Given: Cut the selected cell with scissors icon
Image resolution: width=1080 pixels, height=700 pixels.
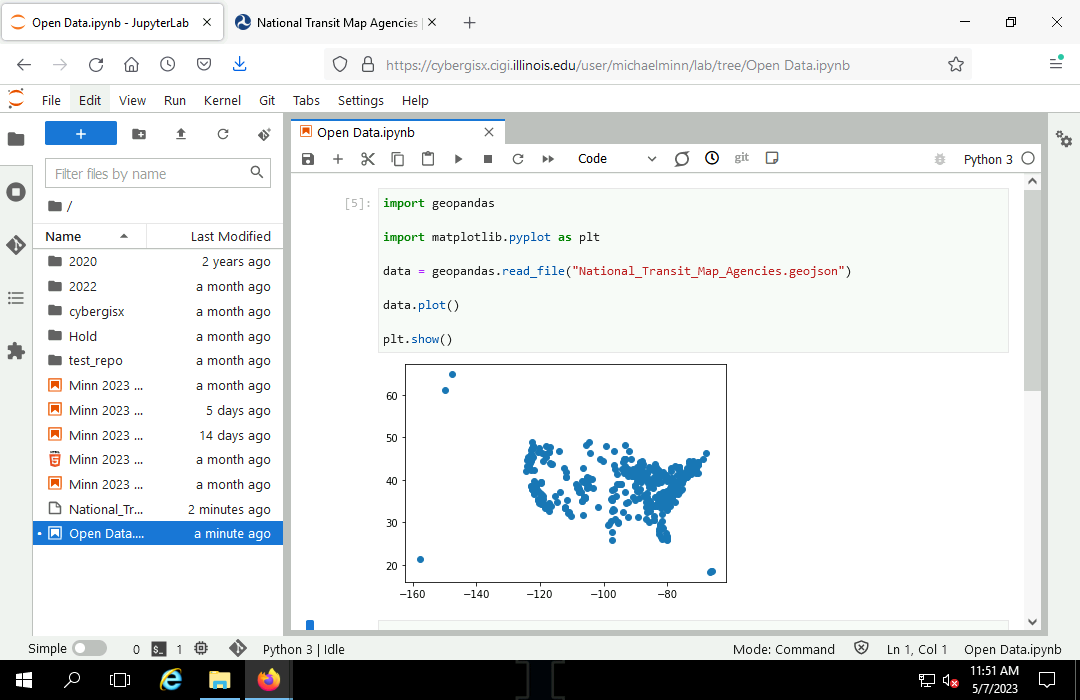Looking at the screenshot, I should [367, 159].
